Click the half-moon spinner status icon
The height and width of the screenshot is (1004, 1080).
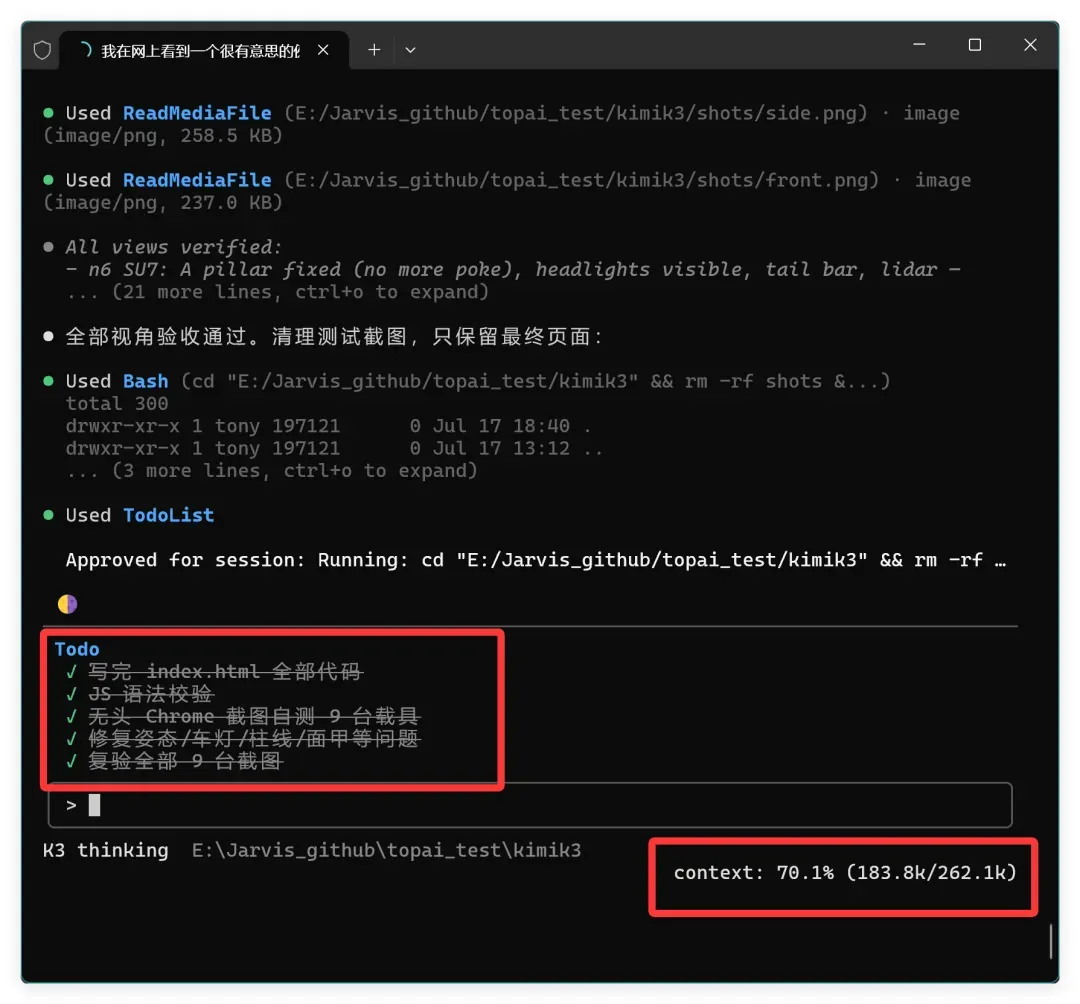[x=68, y=604]
